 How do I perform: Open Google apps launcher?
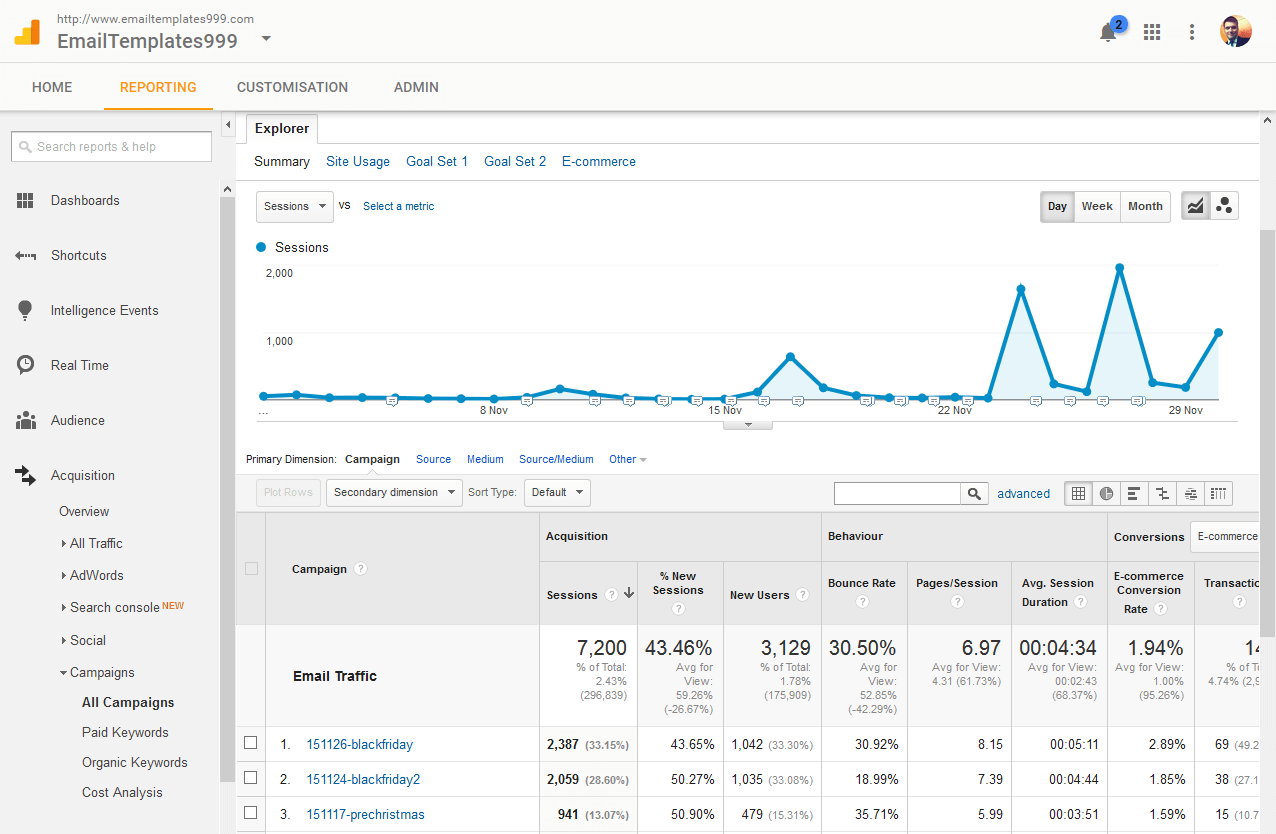point(1152,32)
